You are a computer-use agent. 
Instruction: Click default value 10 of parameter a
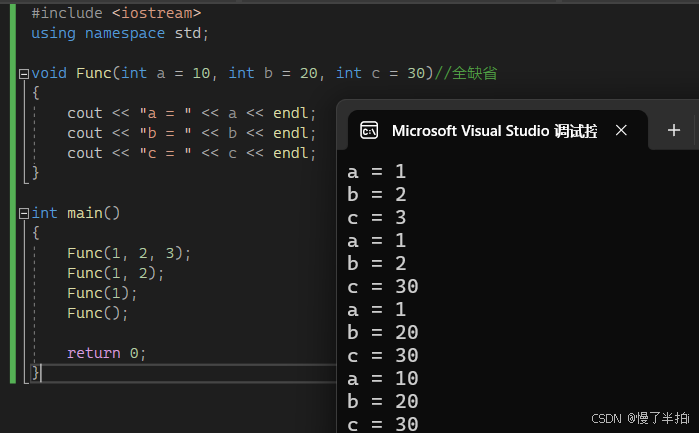coord(201,74)
